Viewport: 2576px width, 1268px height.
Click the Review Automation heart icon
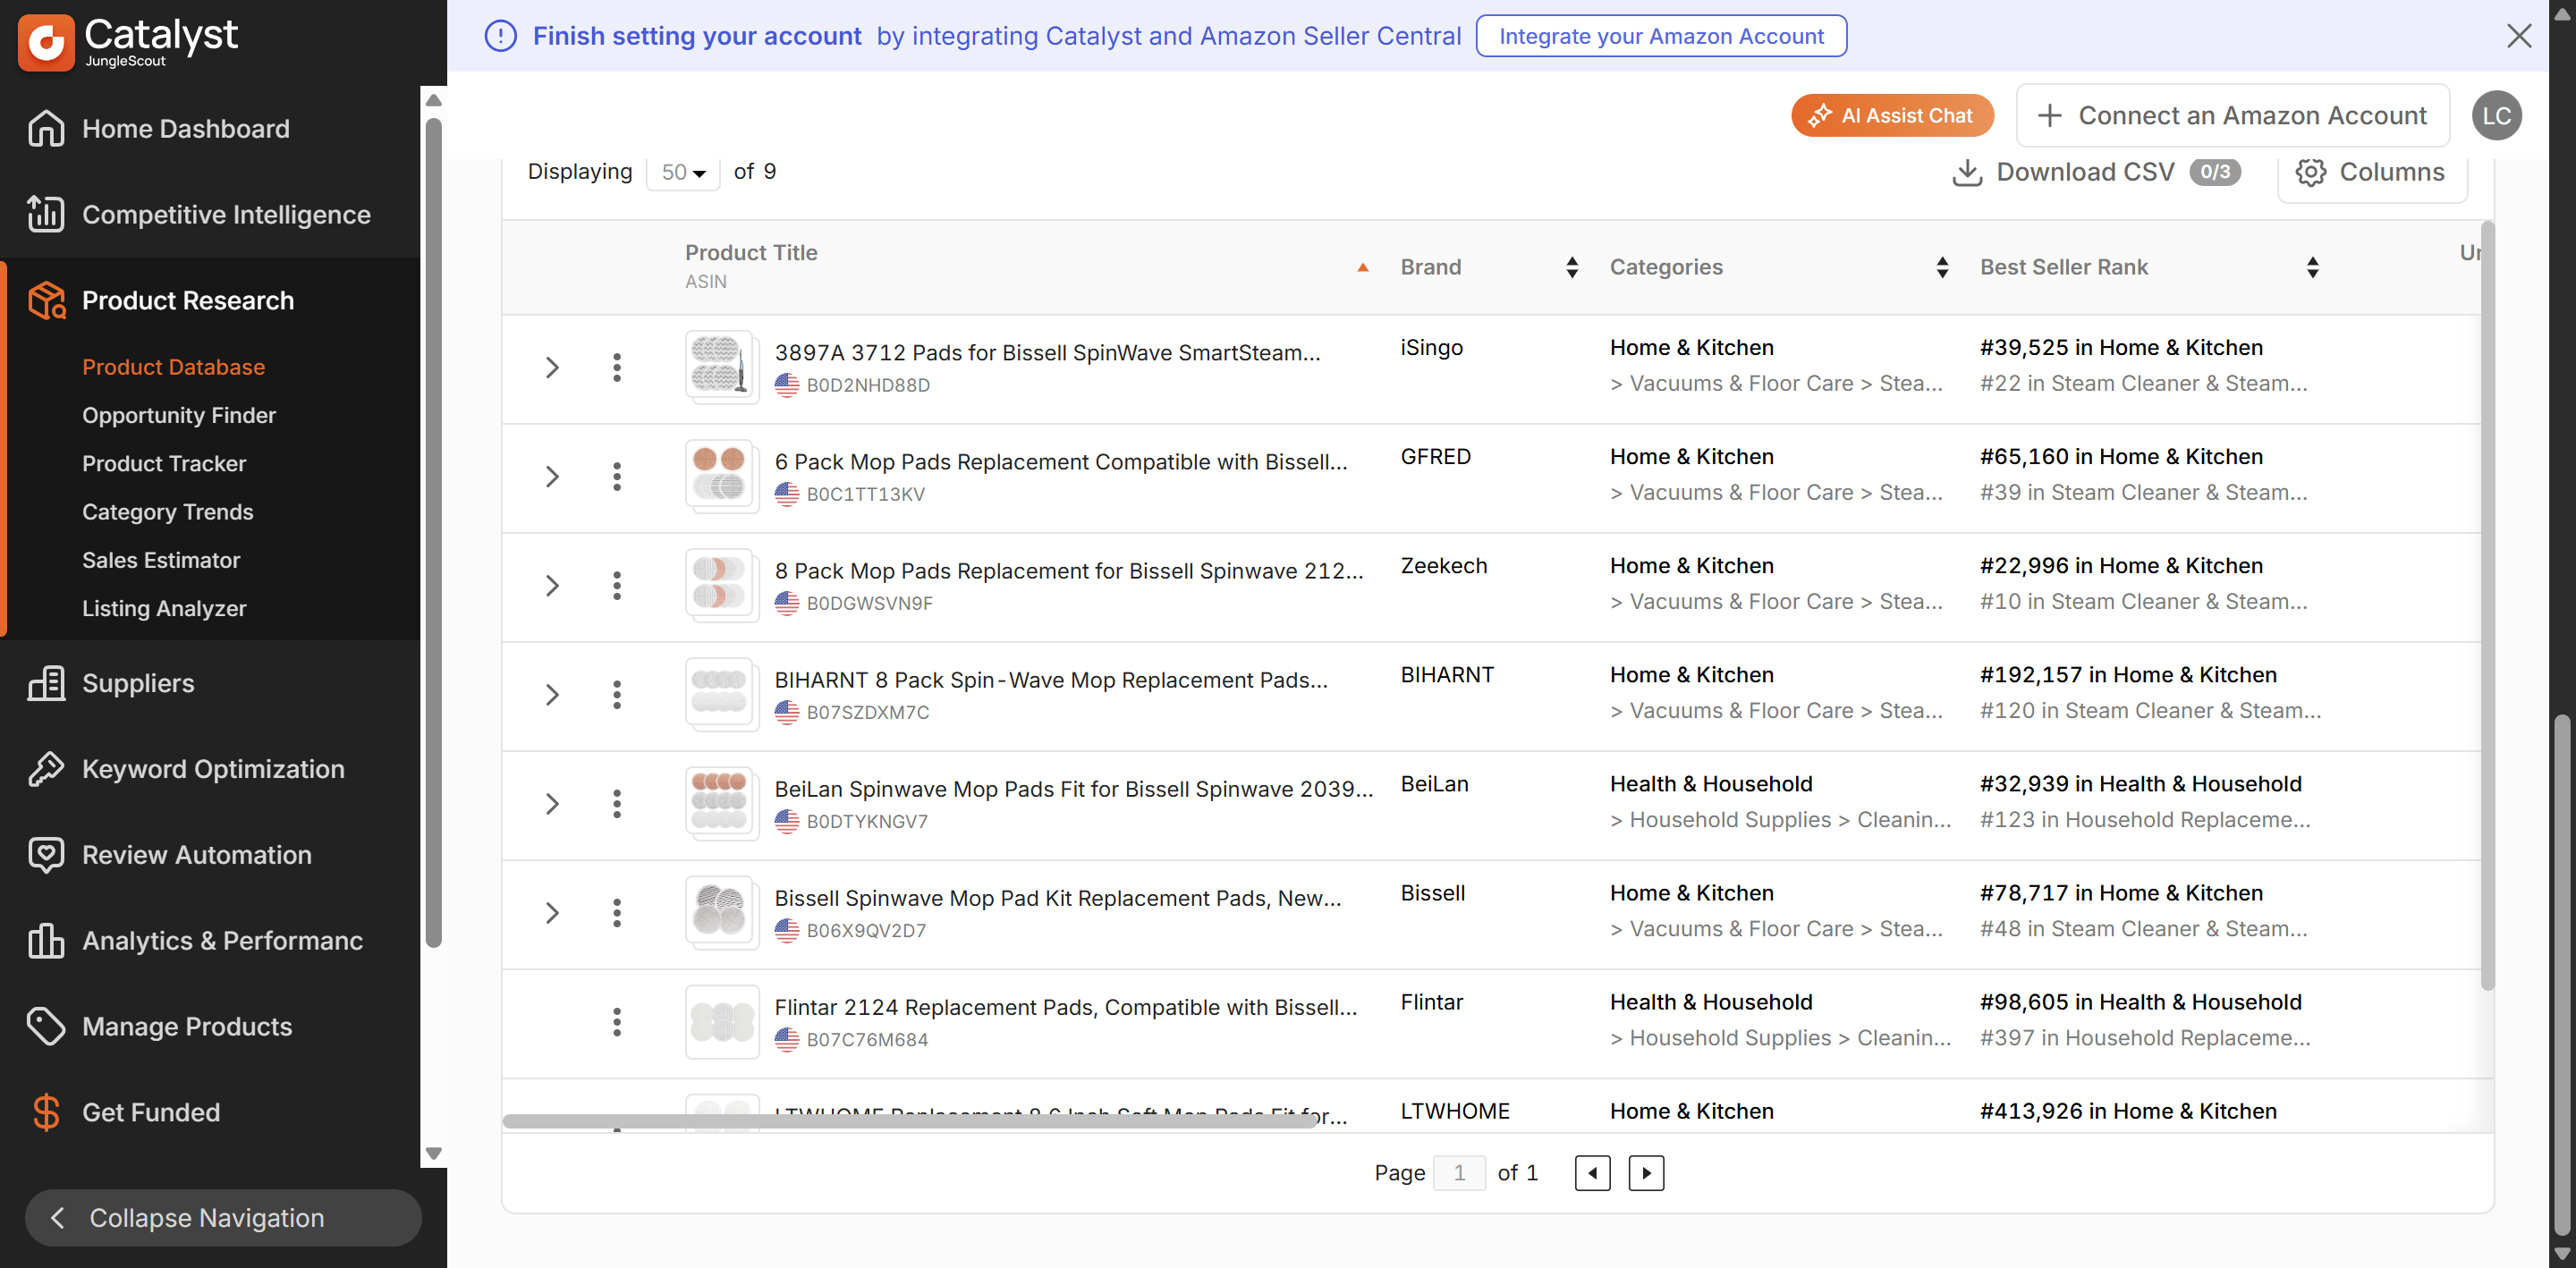(x=46, y=855)
